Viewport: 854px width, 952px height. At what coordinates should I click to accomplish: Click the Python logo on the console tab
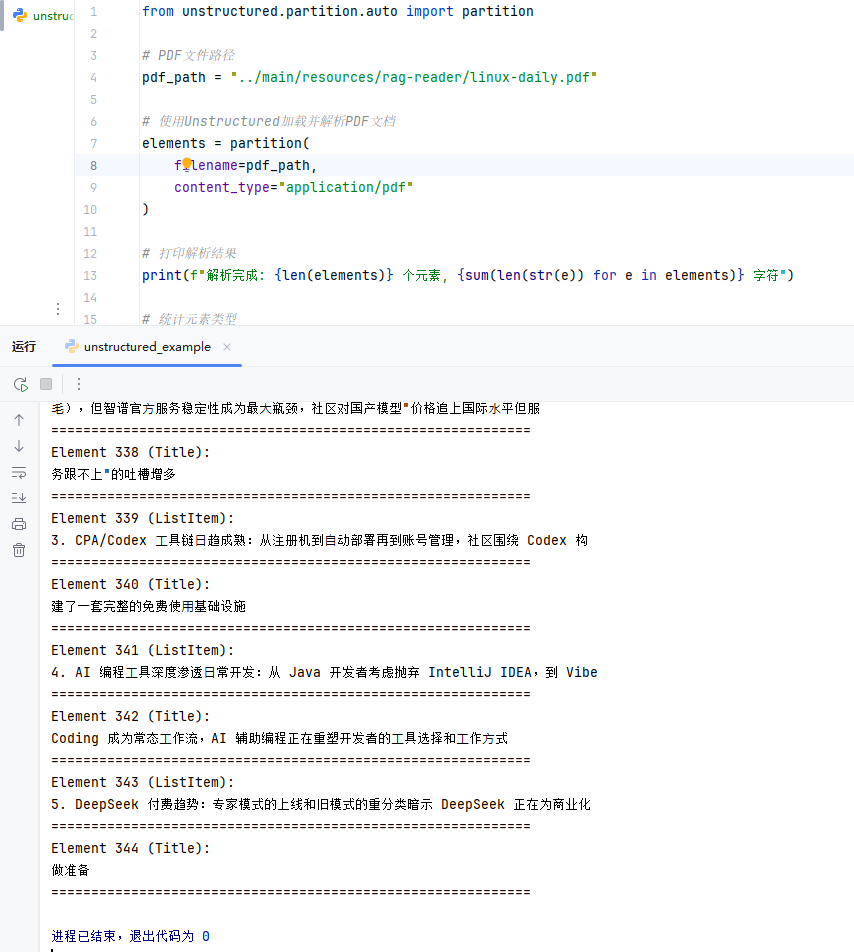[x=71, y=348]
